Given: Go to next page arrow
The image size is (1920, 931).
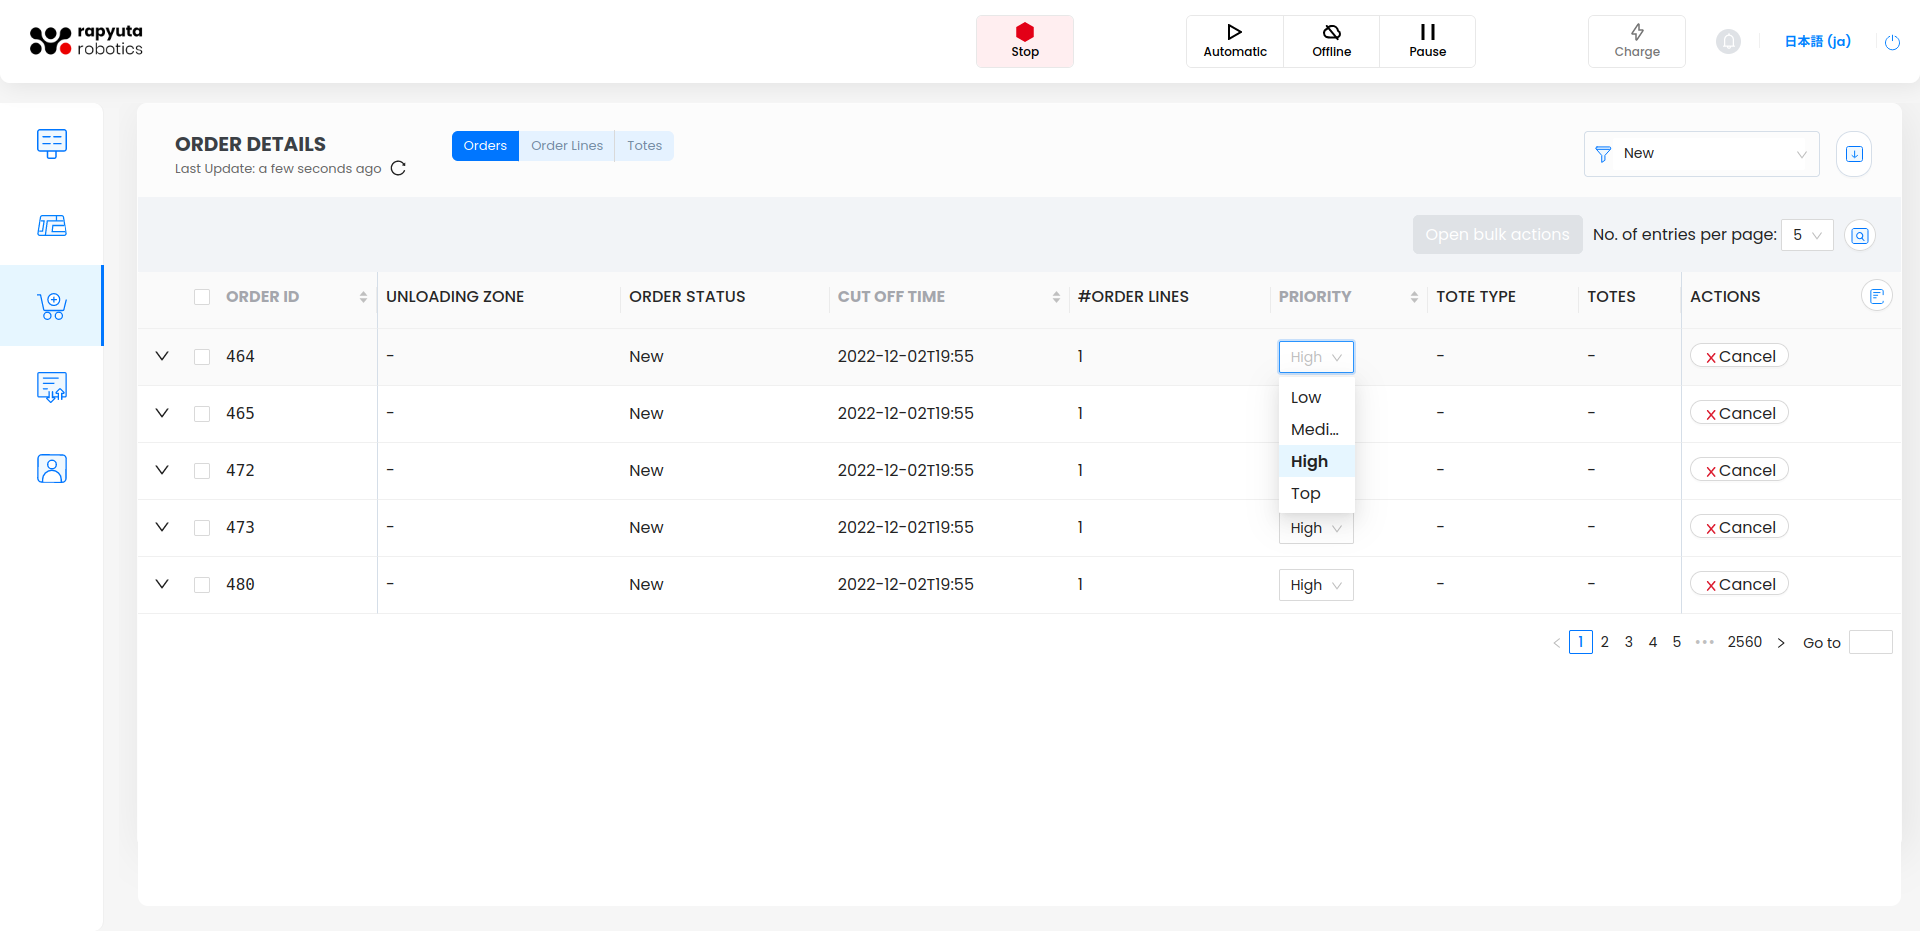Looking at the screenshot, I should [1781, 643].
